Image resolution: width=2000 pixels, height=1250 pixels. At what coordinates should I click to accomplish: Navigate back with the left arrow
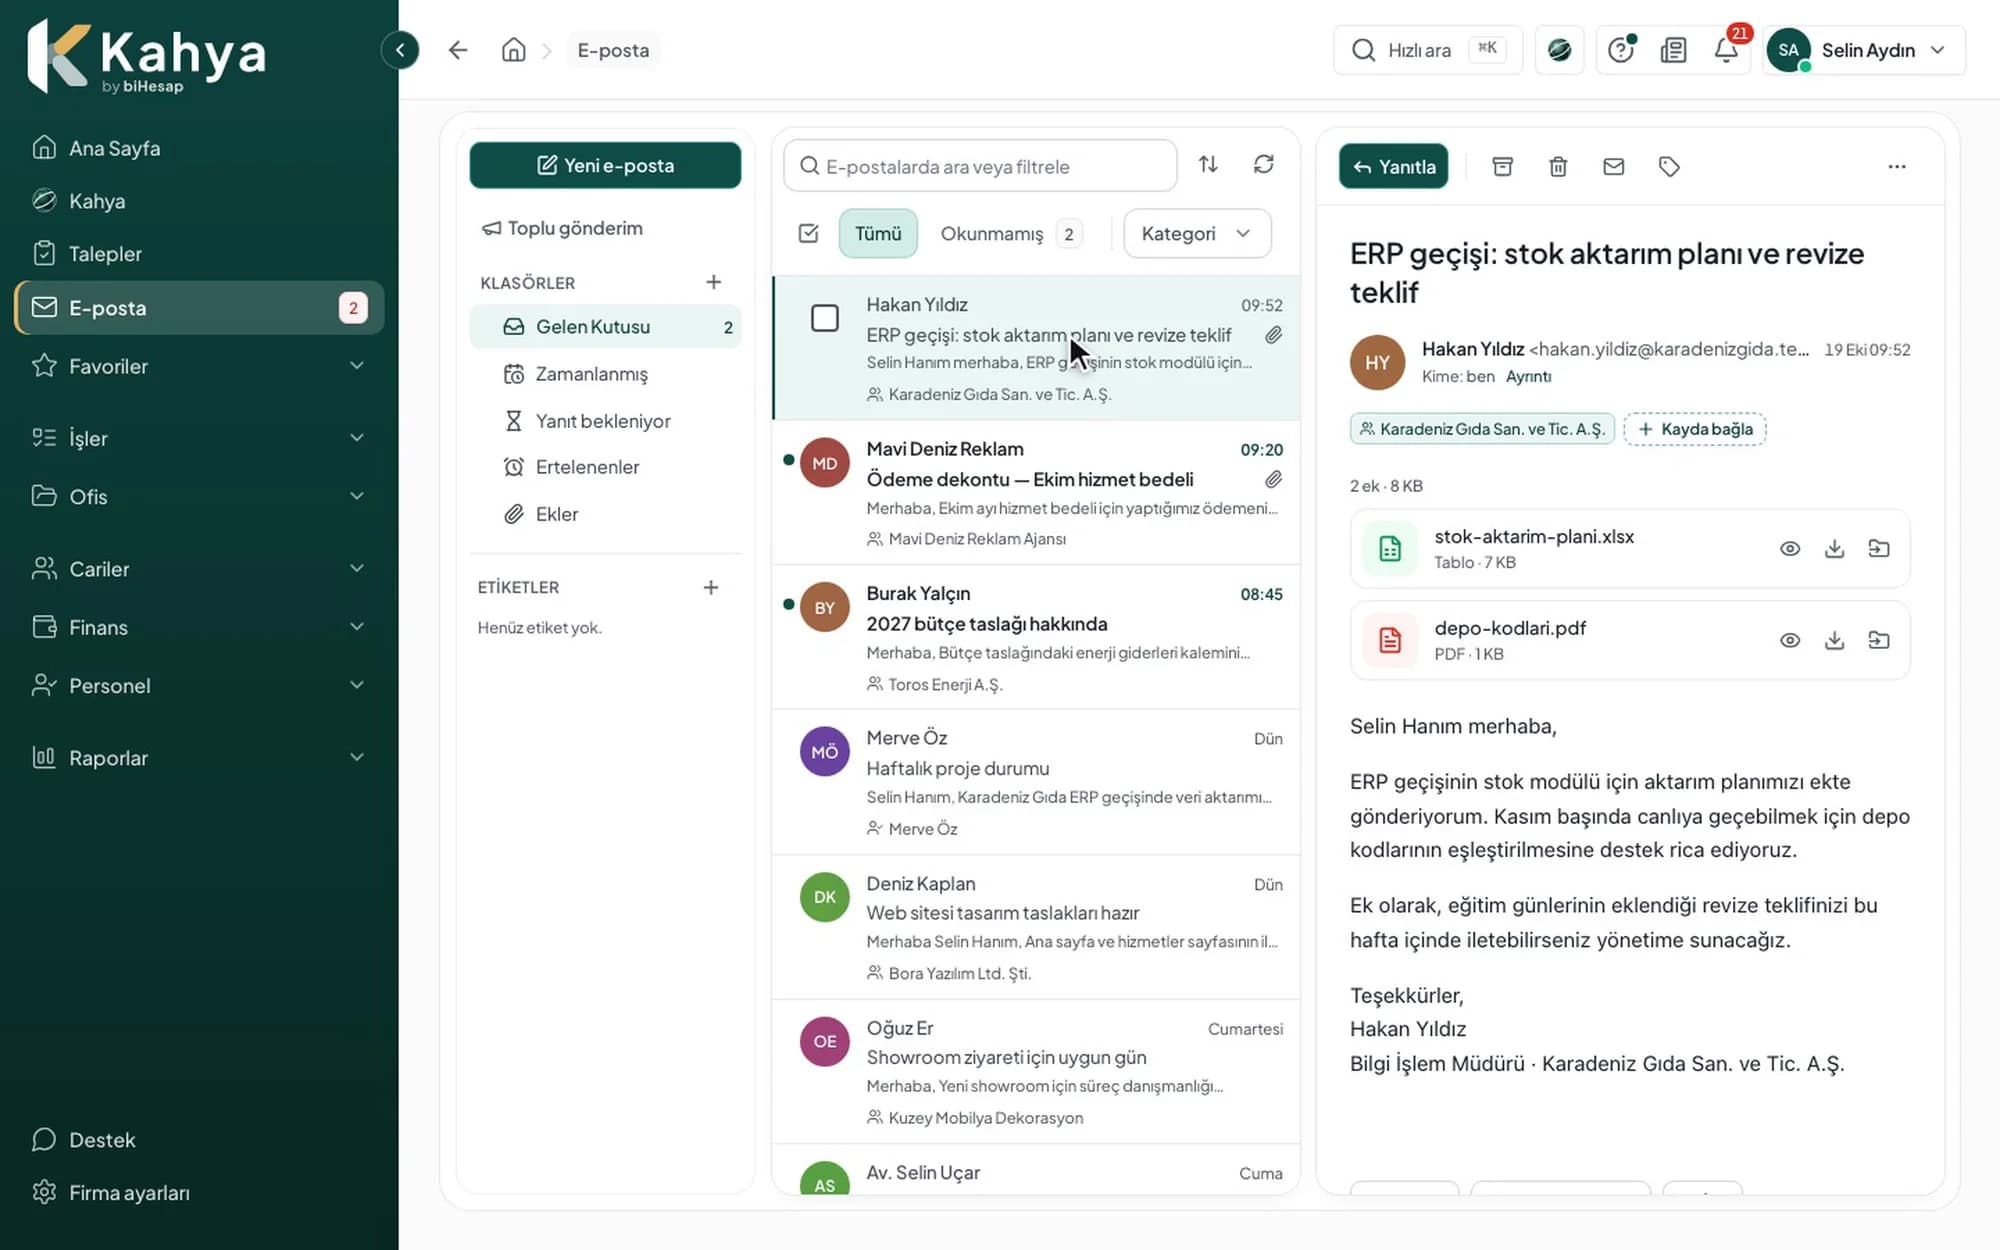point(458,50)
